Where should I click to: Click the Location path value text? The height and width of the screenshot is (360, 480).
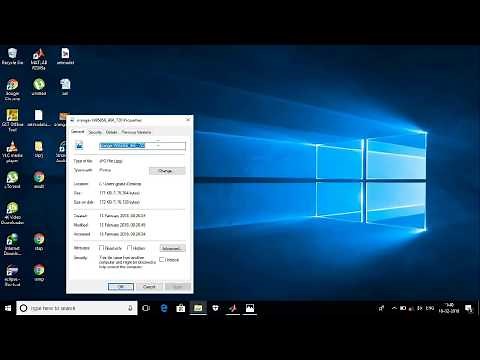coord(120,184)
